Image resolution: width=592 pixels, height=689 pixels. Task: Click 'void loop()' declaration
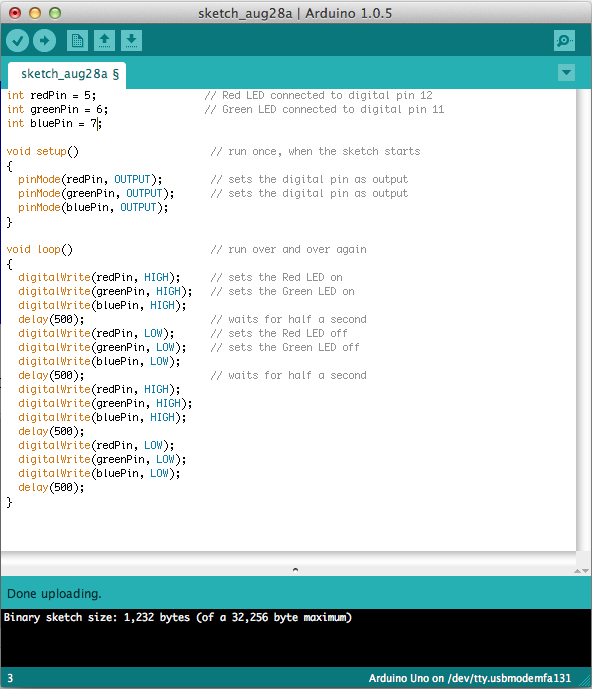(40, 250)
